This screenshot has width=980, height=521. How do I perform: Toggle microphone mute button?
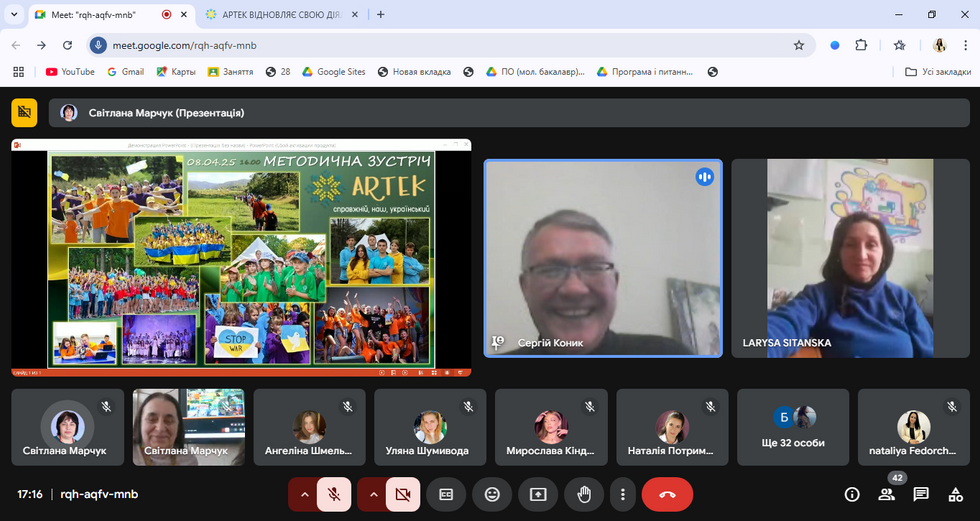point(334,495)
